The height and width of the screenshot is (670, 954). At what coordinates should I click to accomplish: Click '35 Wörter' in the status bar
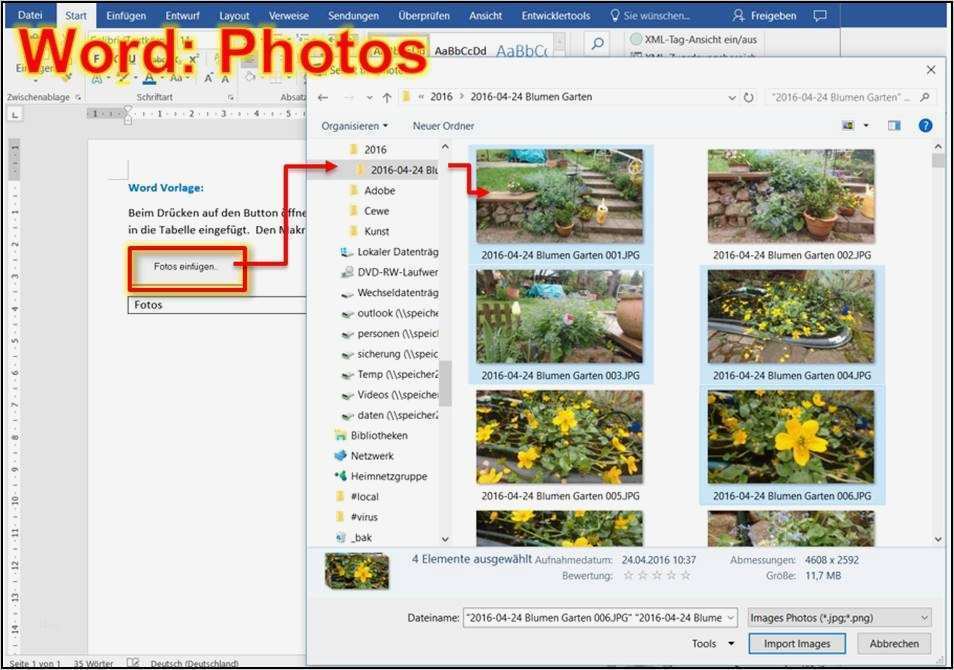pos(93,663)
